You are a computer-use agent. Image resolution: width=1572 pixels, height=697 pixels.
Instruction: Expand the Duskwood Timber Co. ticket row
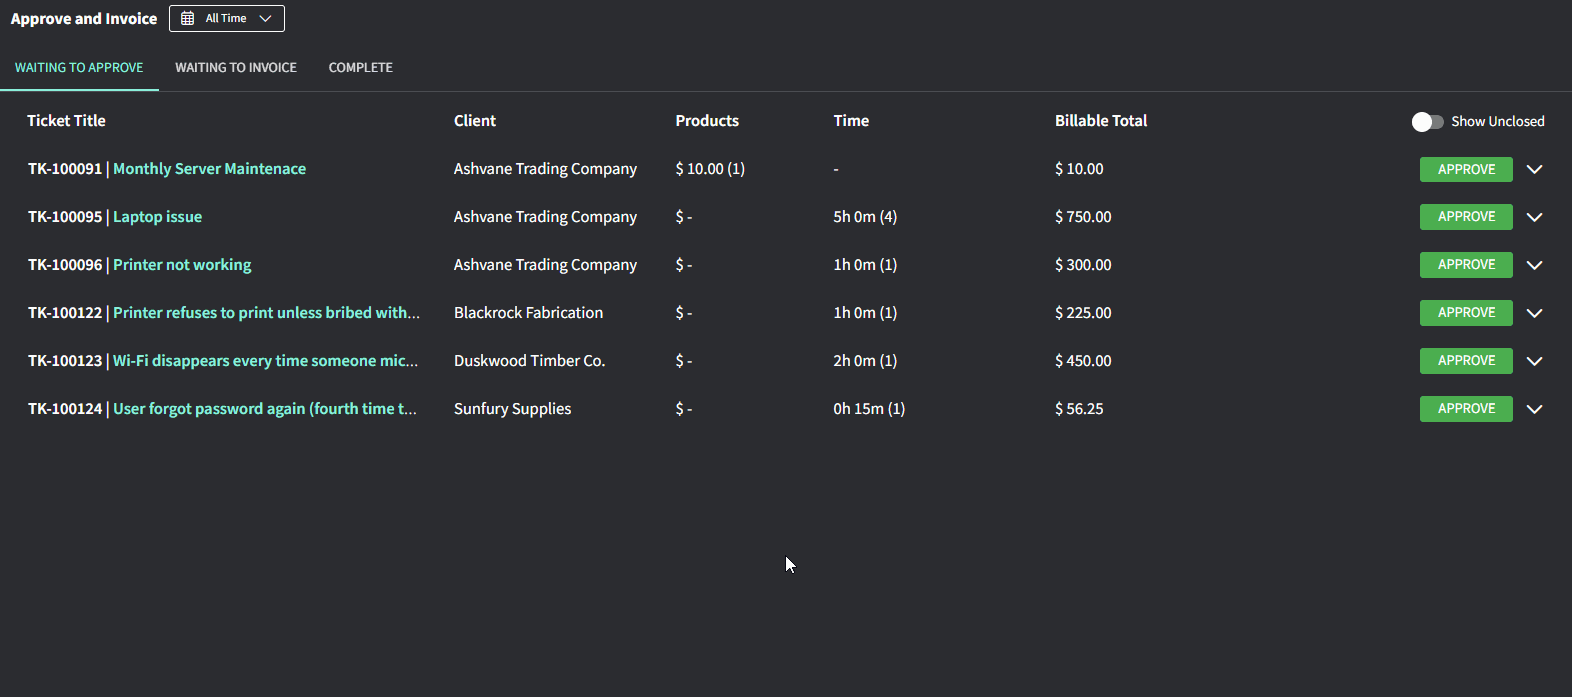coord(1535,361)
